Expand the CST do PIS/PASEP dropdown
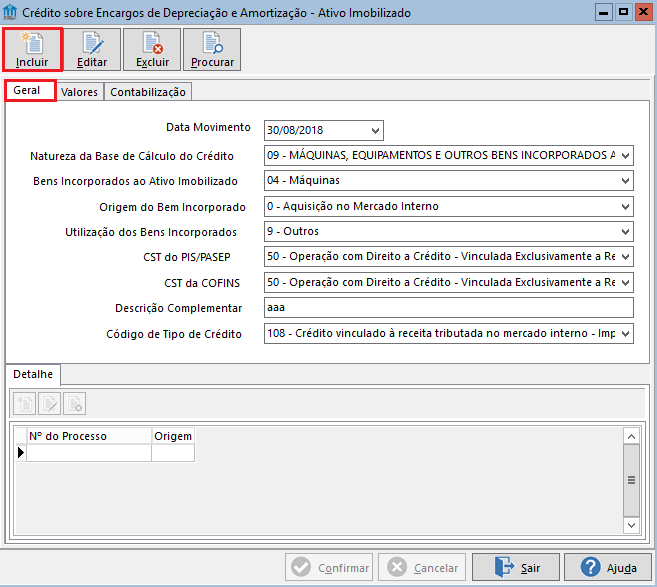The height and width of the screenshot is (587, 657). pos(625,257)
